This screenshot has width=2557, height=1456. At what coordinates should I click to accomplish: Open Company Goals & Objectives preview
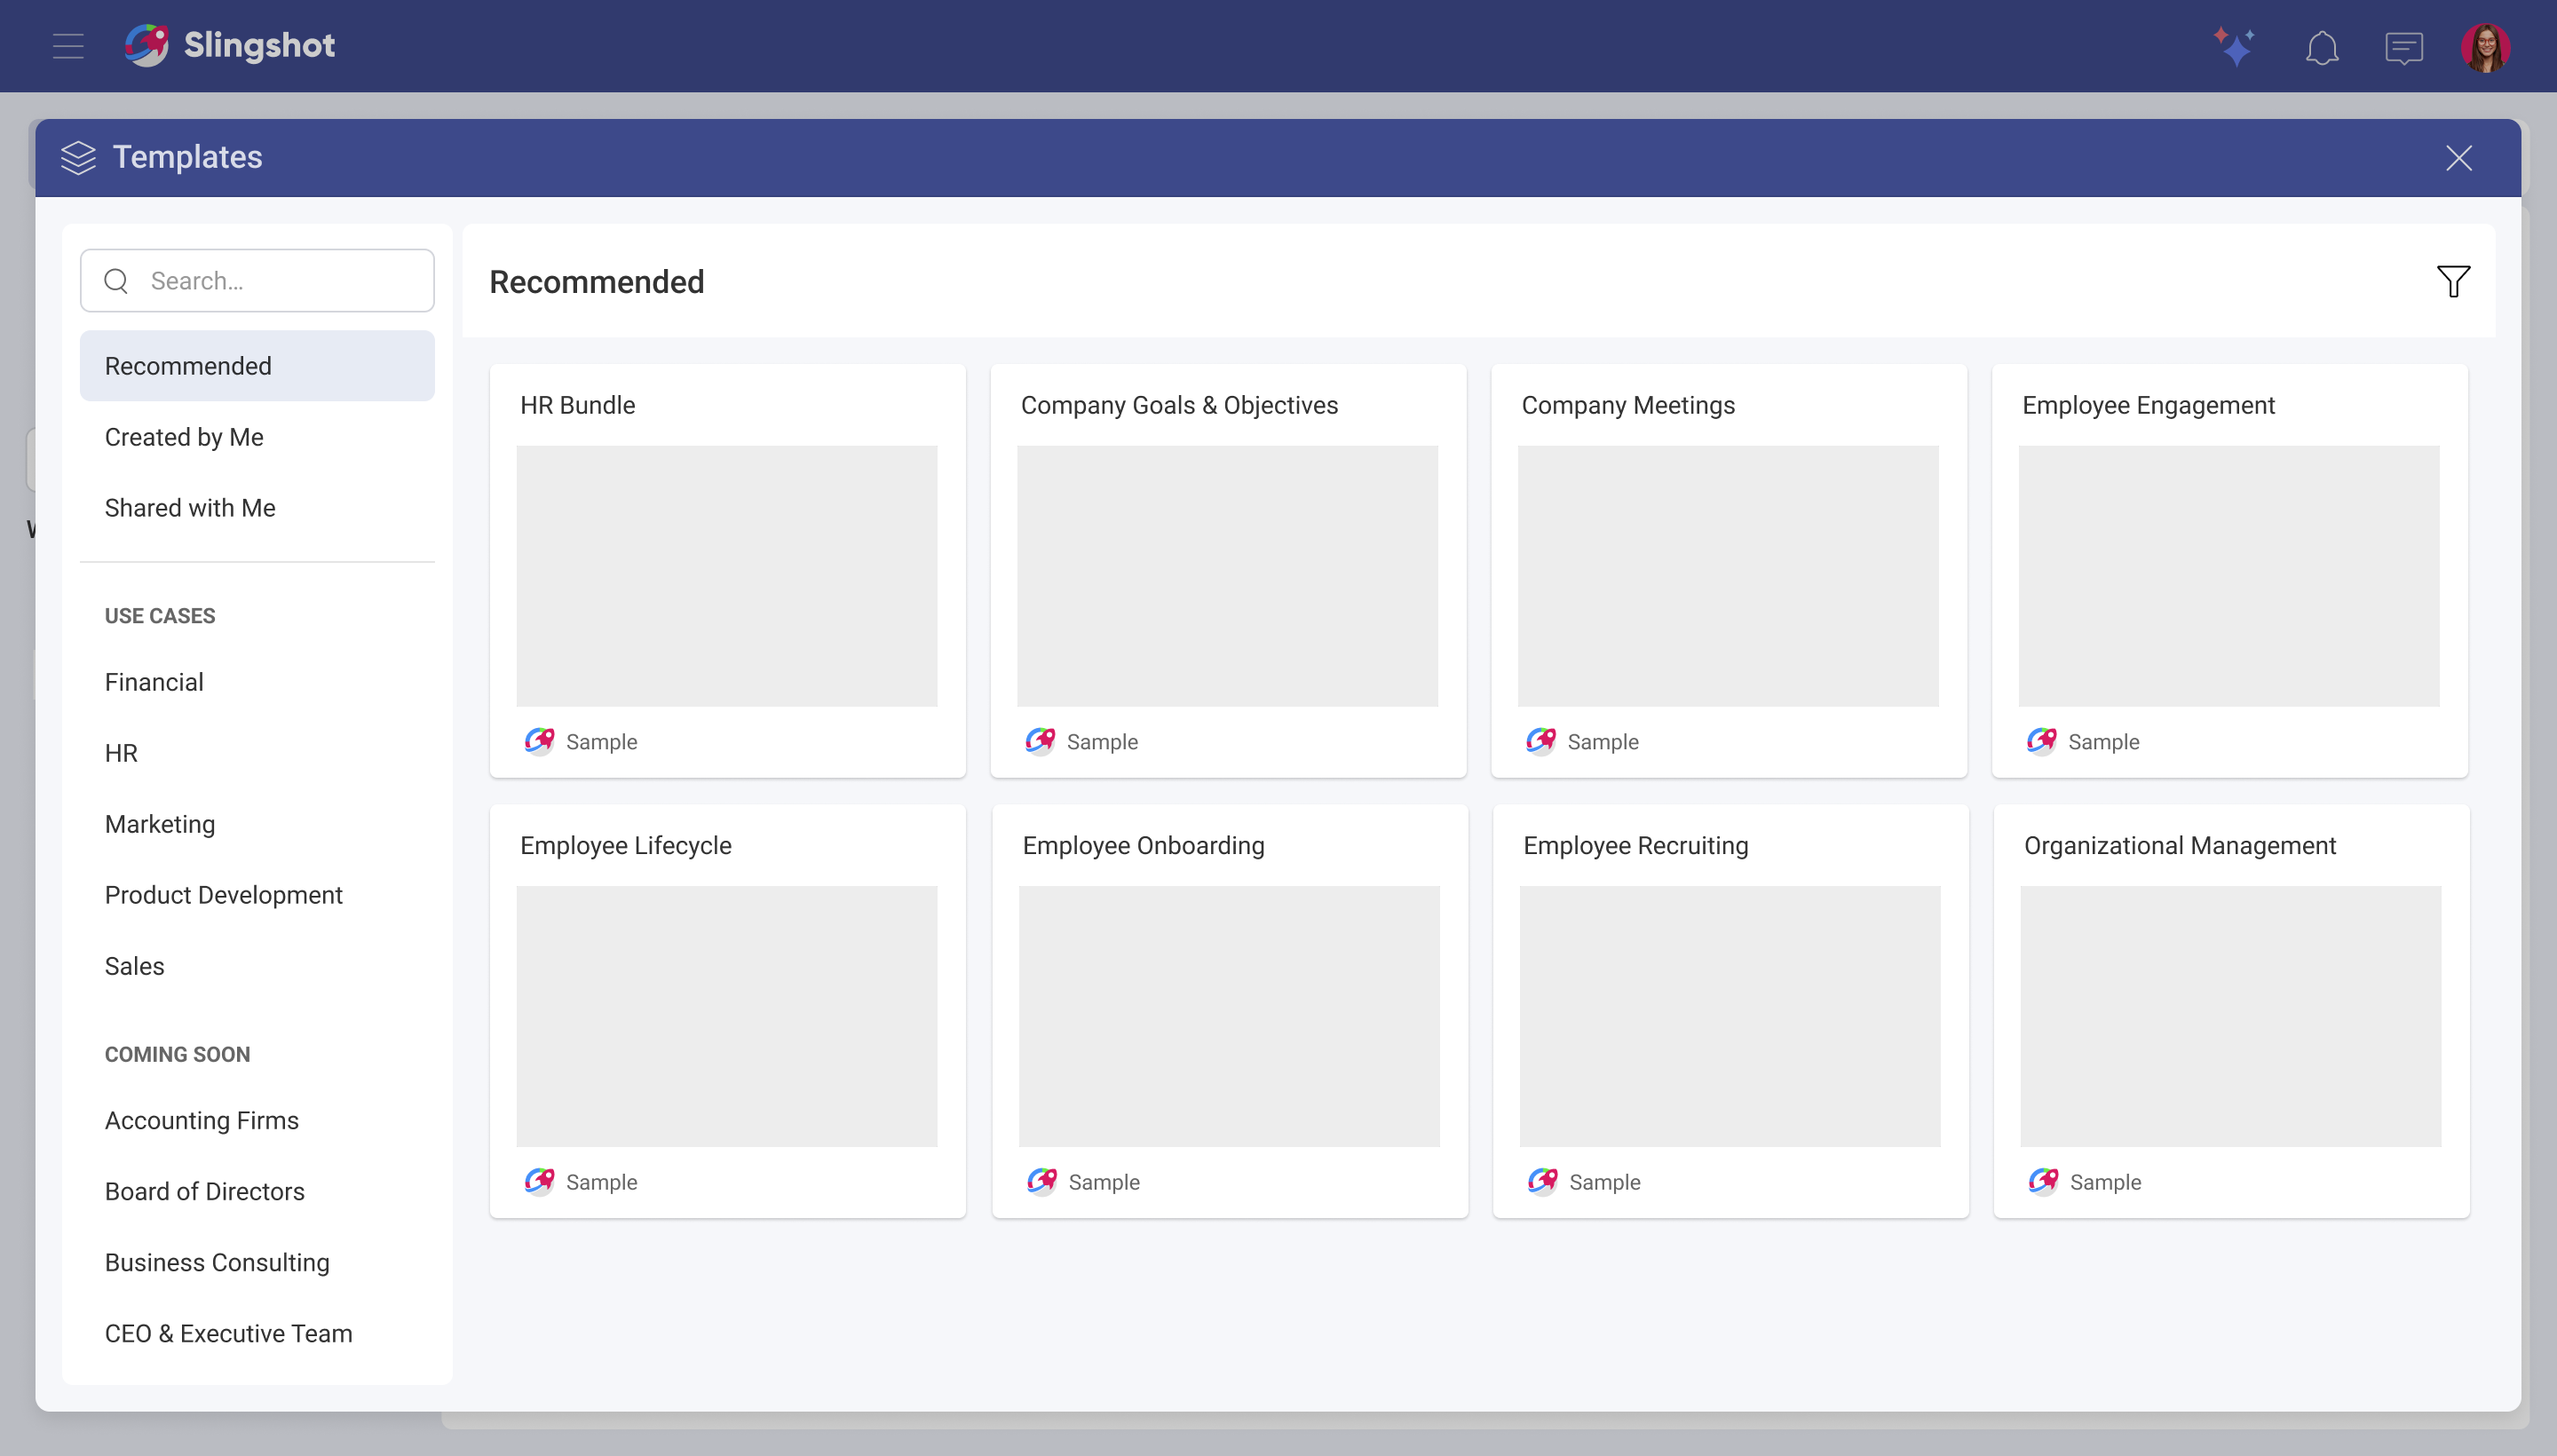(x=1228, y=576)
